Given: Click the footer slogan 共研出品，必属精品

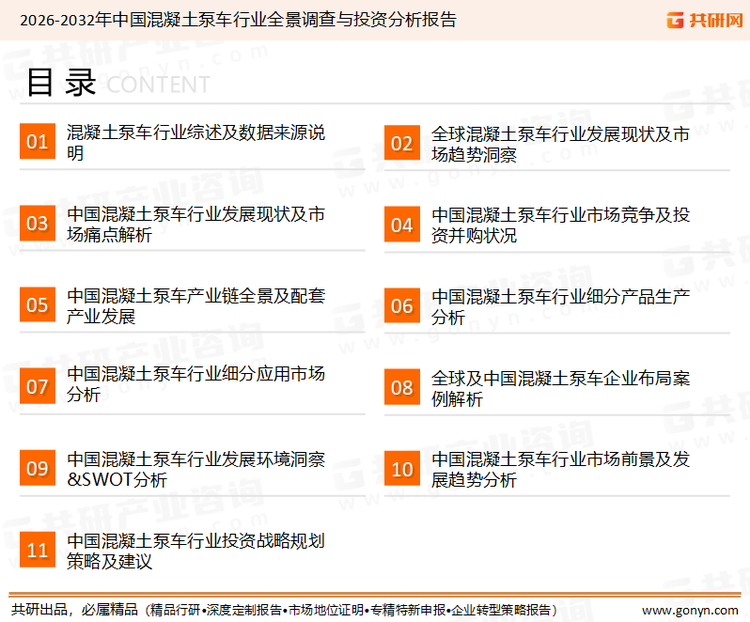Looking at the screenshot, I should (x=75, y=610).
